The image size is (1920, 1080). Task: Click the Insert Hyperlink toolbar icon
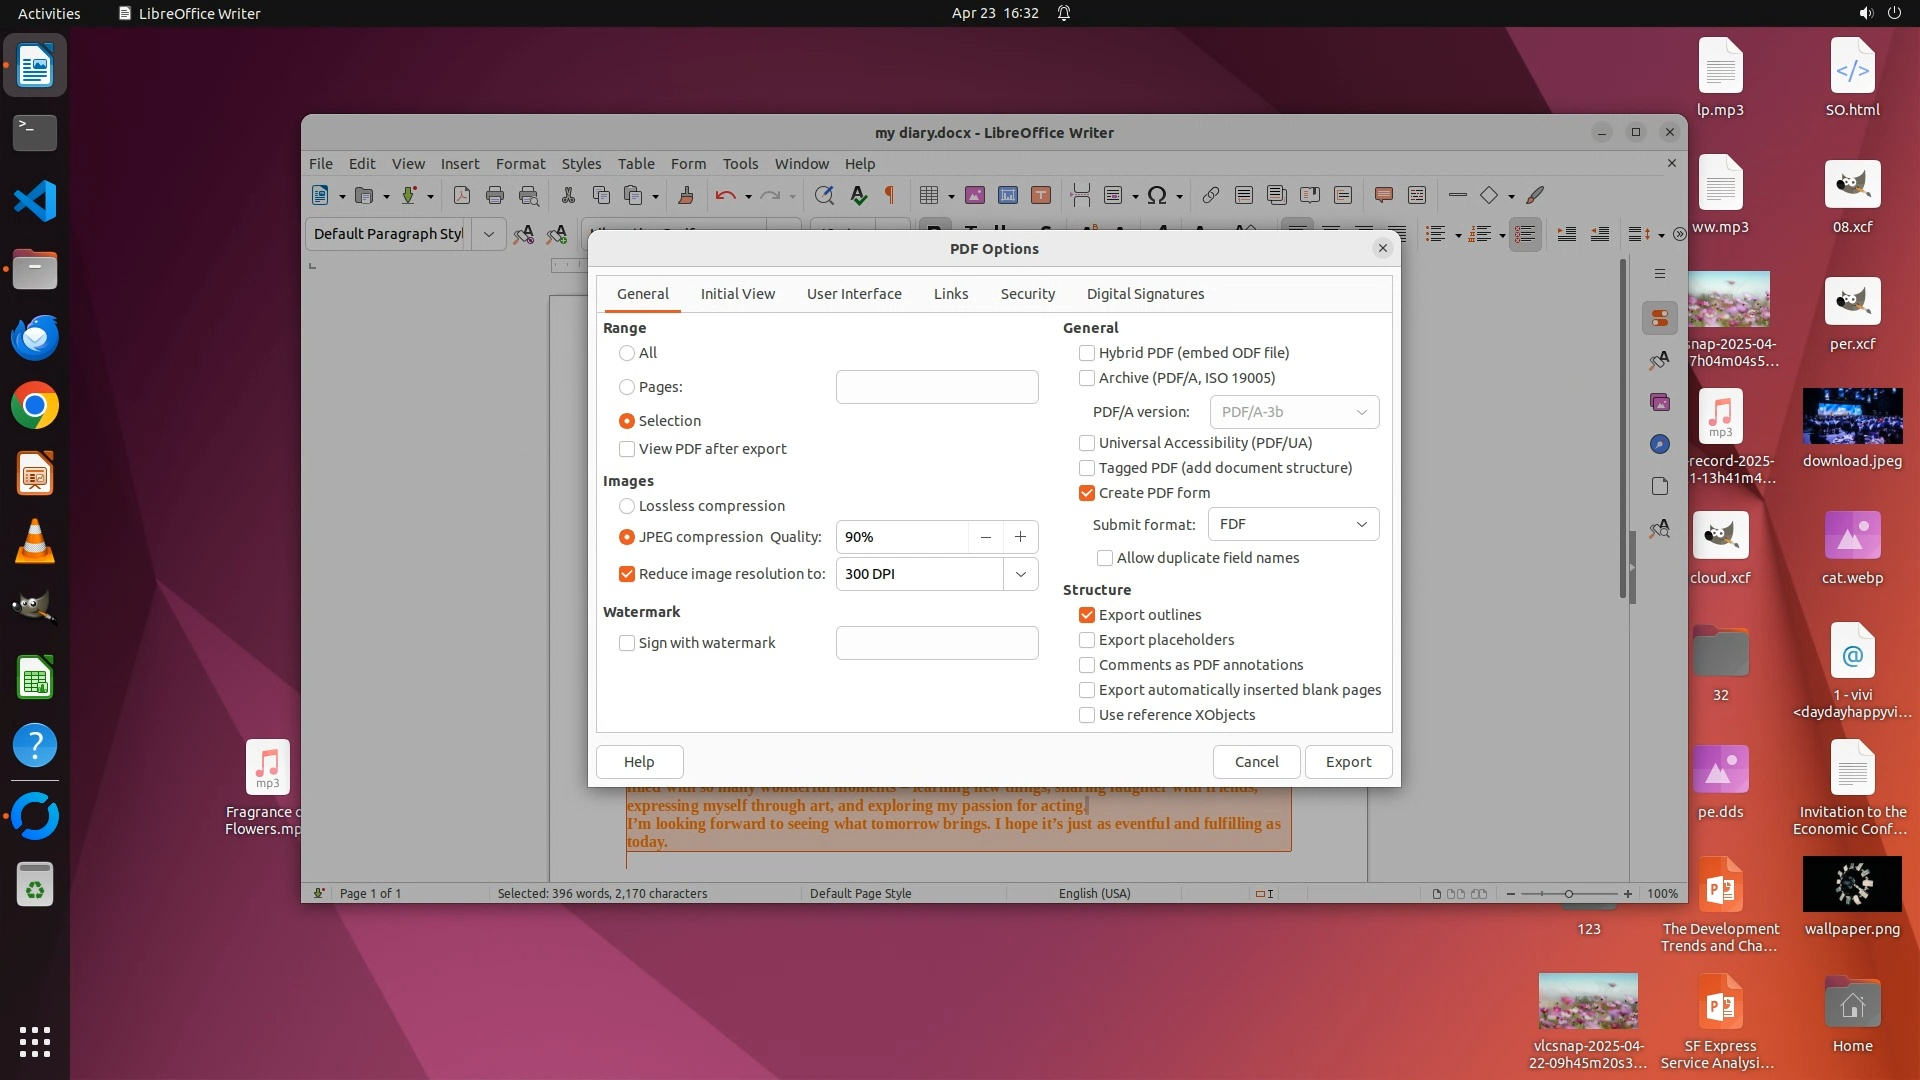pos(1210,196)
